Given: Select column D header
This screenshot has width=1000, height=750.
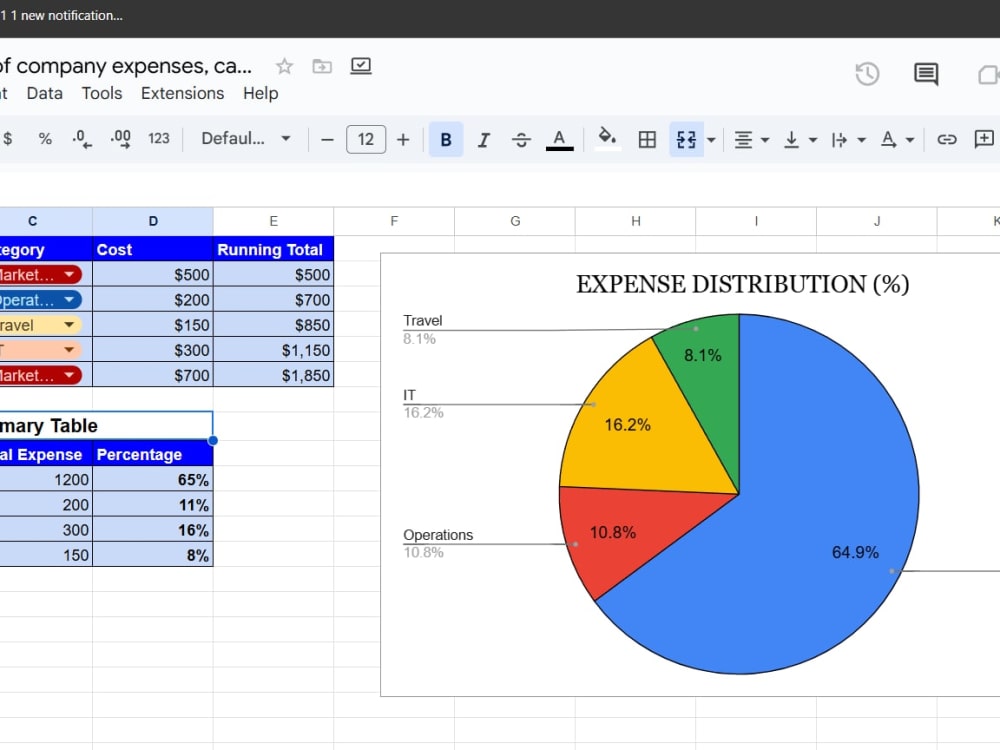Looking at the screenshot, I should [x=153, y=221].
